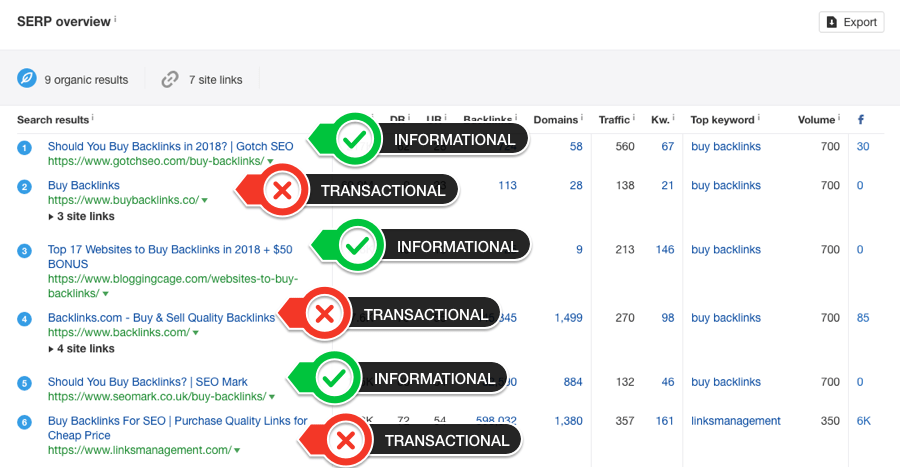Screen dimensions: 900x468
Task: Open dropdown arrow after the seomark.co.uk URL
Action: point(272,397)
